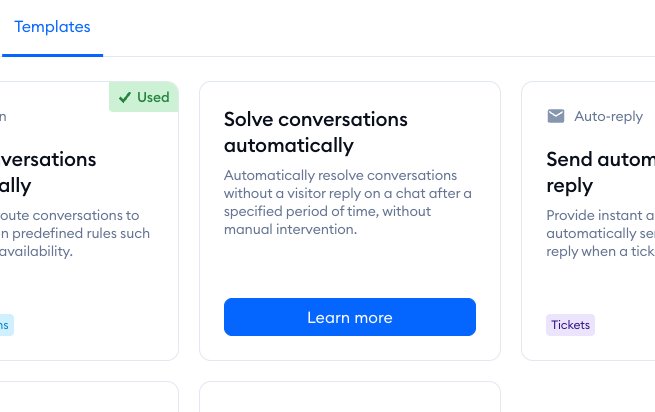Open the Send automatic reply card title
The image size is (655, 412).
(600, 172)
